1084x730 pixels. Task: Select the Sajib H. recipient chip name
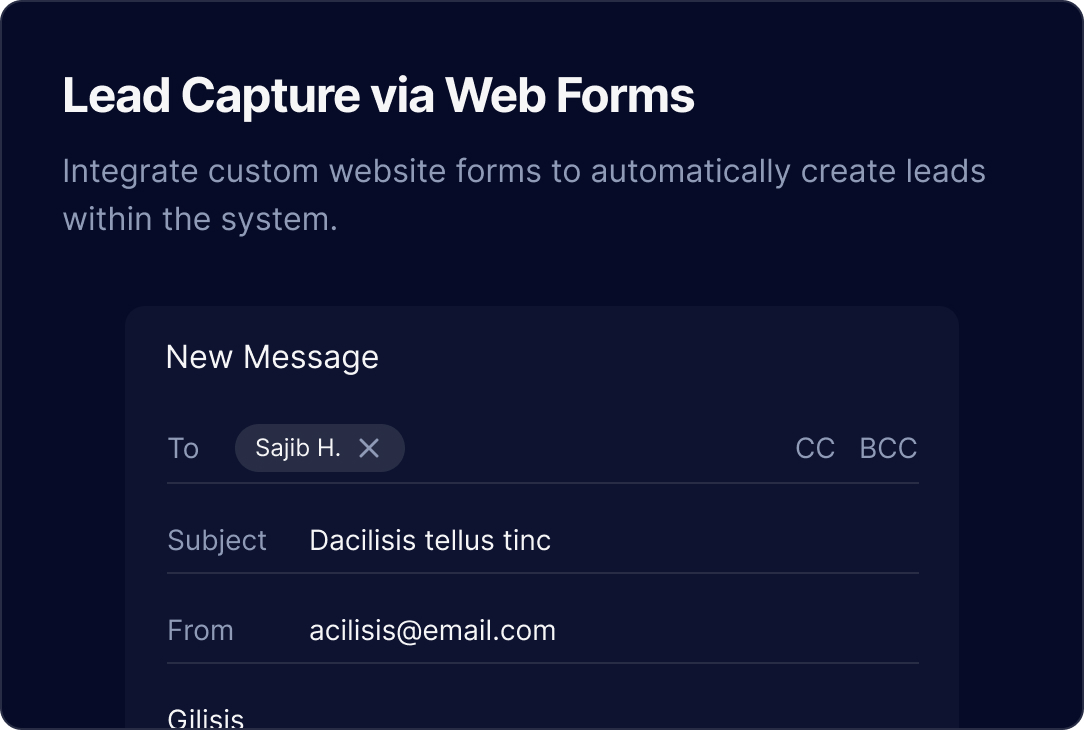click(297, 448)
